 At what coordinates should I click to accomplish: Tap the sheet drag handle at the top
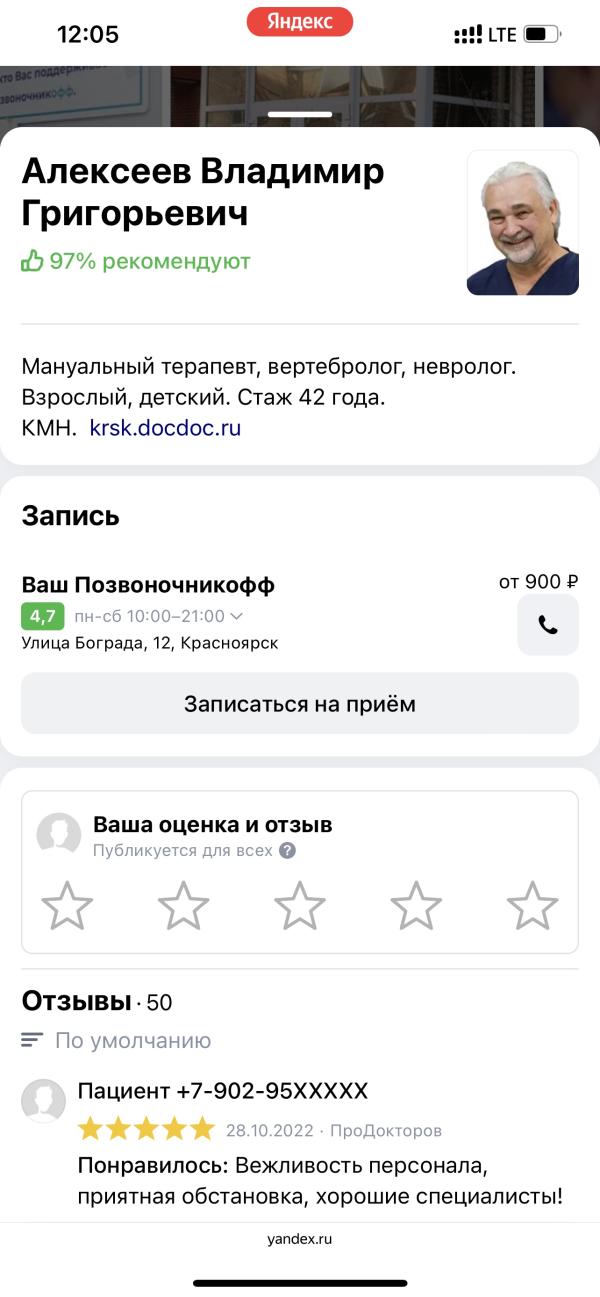(300, 114)
